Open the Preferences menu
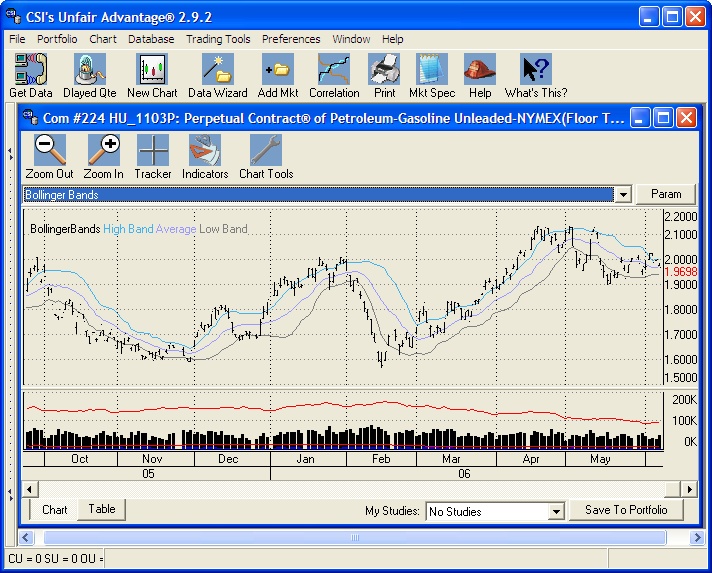The height and width of the screenshot is (573, 712). (x=291, y=39)
